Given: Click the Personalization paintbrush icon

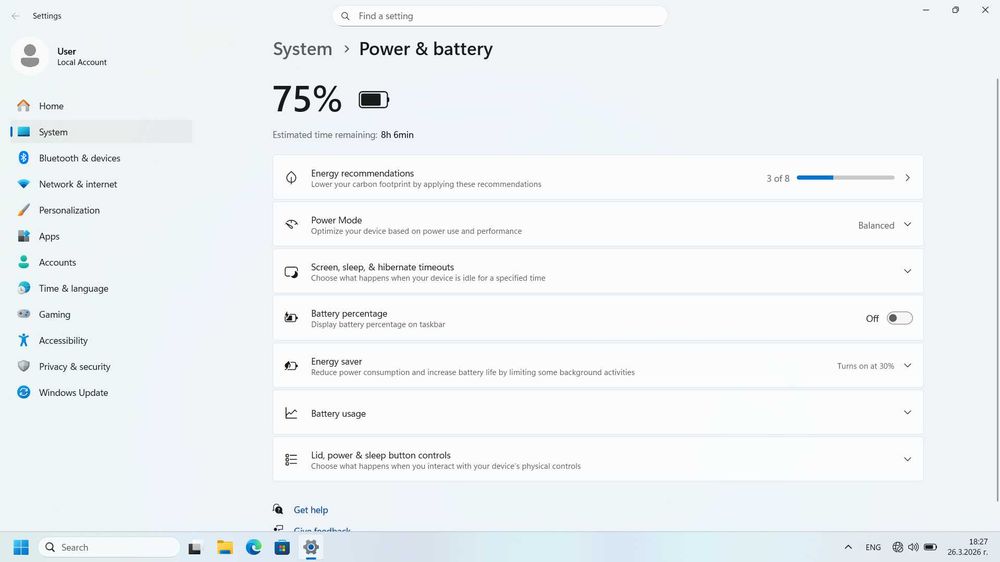Looking at the screenshot, I should click(x=24, y=210).
